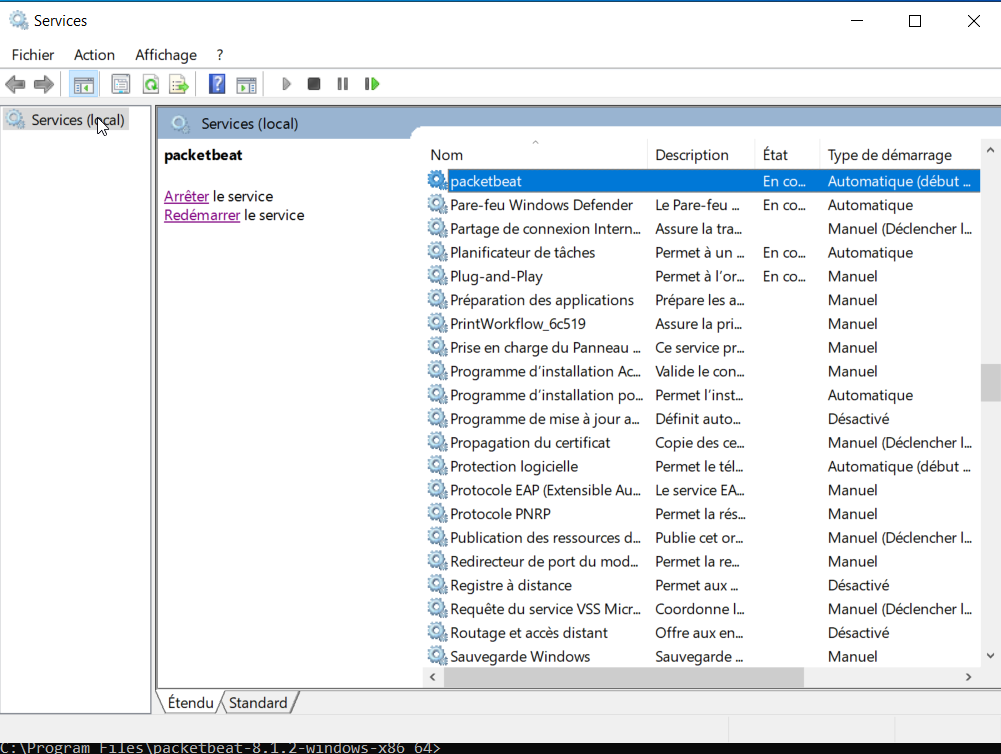Image resolution: width=1001 pixels, height=754 pixels.
Task: Open the Action menu
Action: (x=94, y=55)
